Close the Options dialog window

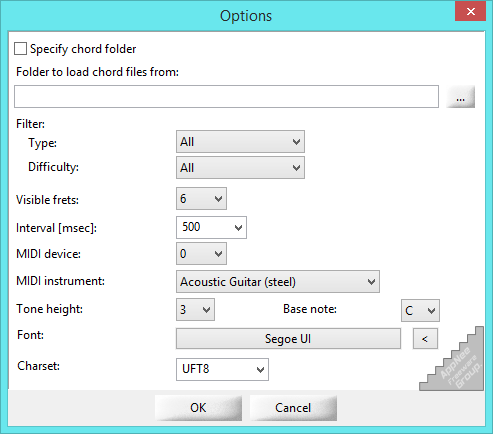(x=470, y=11)
